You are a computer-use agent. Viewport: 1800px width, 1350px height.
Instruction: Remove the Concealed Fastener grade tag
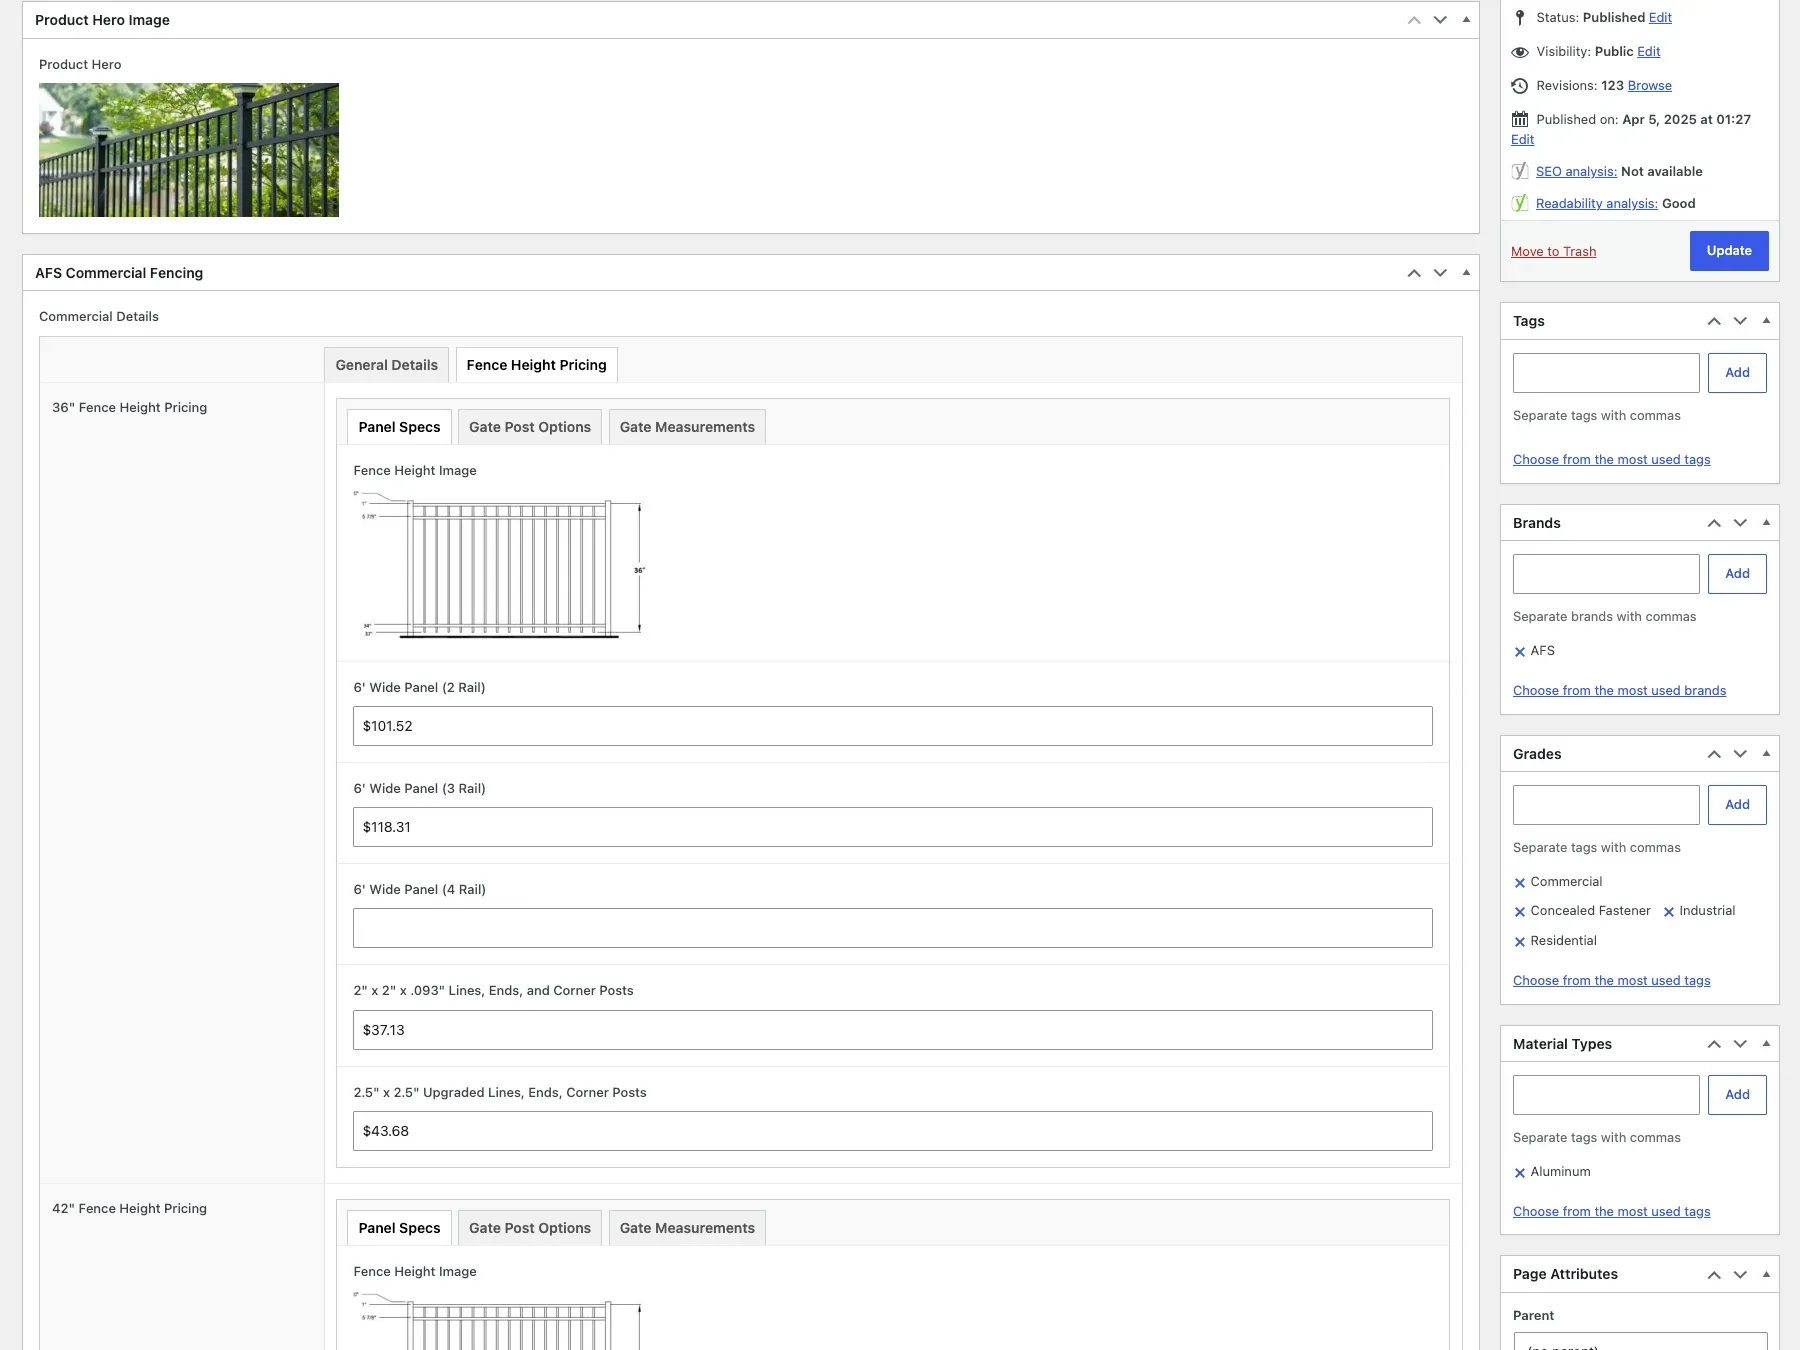[1520, 912]
